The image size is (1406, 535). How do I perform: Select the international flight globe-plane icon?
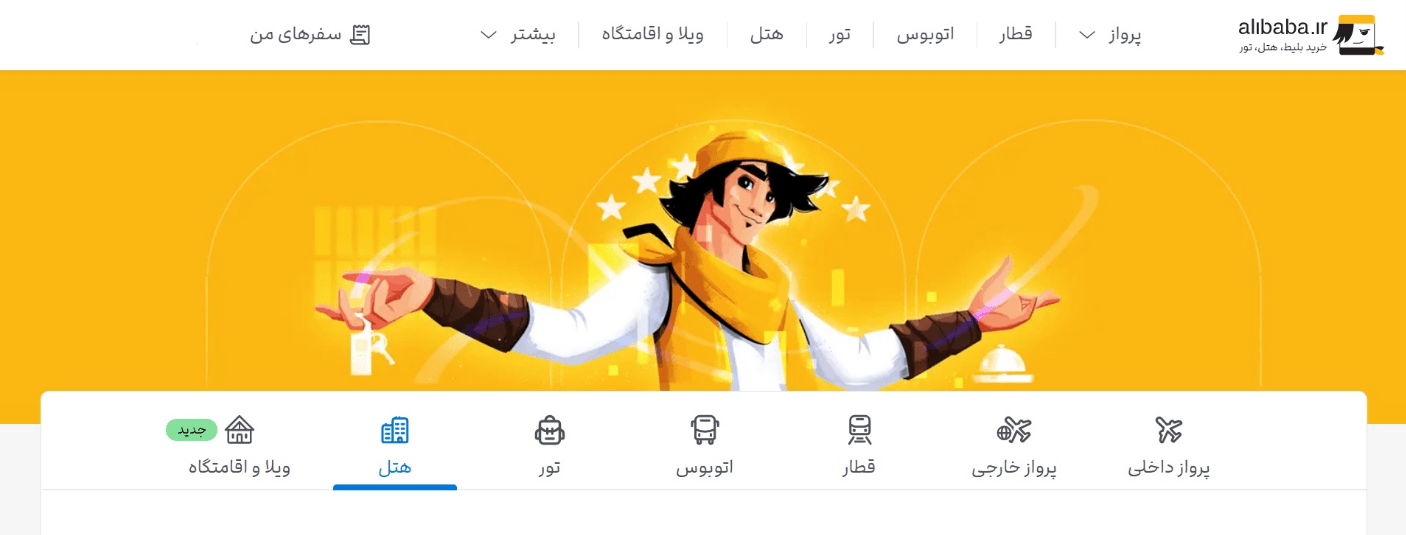click(1014, 430)
